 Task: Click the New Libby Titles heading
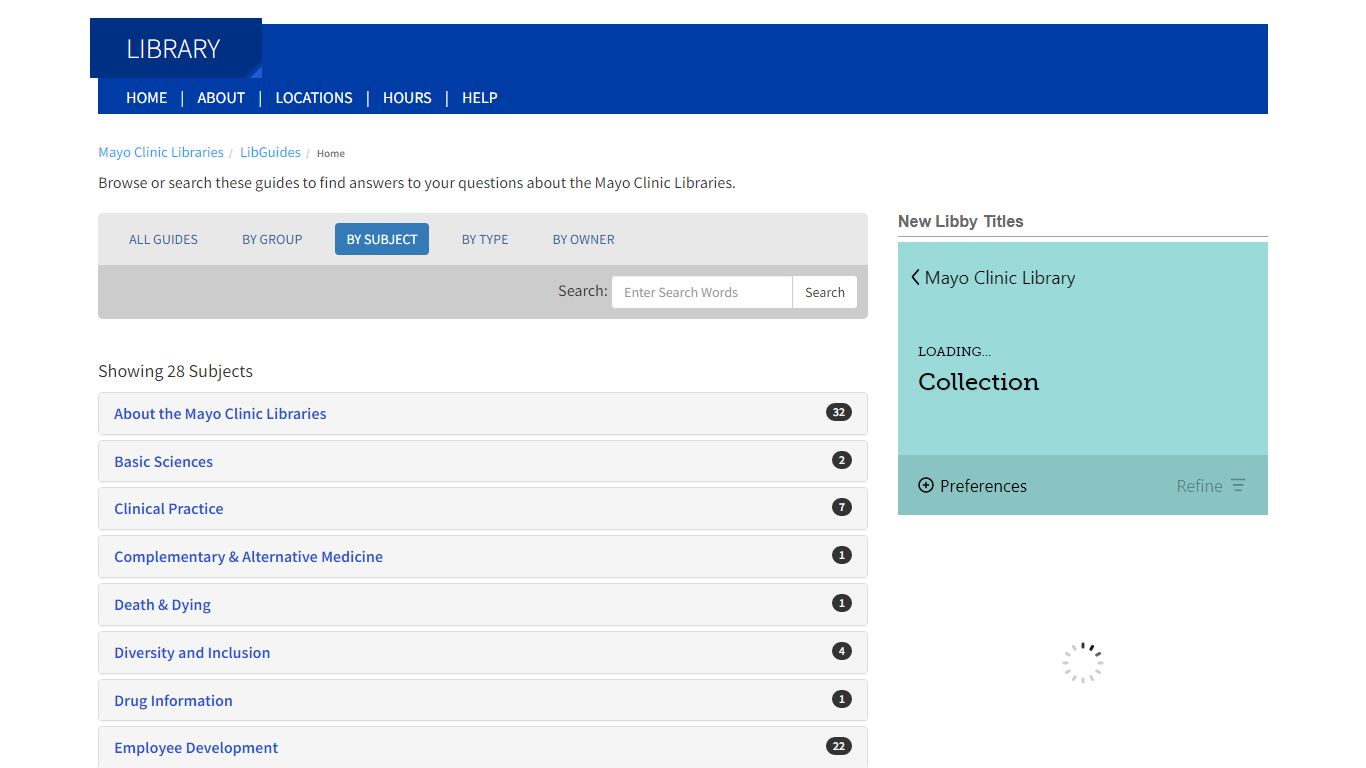(x=961, y=221)
